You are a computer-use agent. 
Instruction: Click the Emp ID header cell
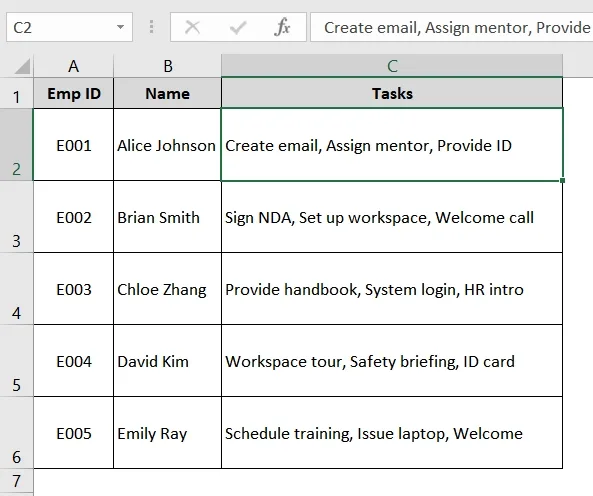[x=74, y=93]
